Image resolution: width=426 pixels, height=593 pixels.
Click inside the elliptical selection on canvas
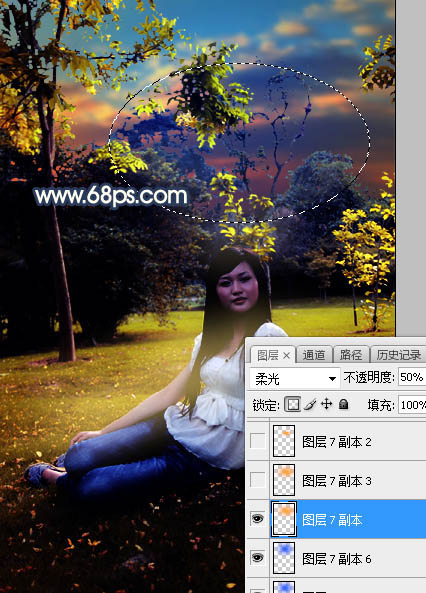[239, 143]
